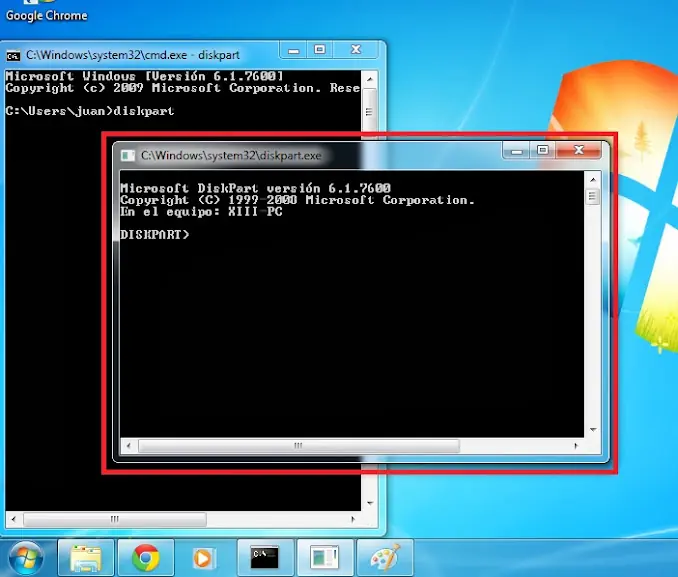
Task: Click 'C:\Users\juan>diskpart' line in cmd window
Action: coord(90,111)
